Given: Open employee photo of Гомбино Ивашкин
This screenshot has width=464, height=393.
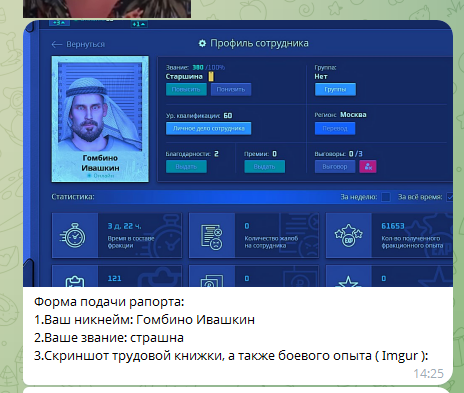Looking at the screenshot, I should (100, 107).
